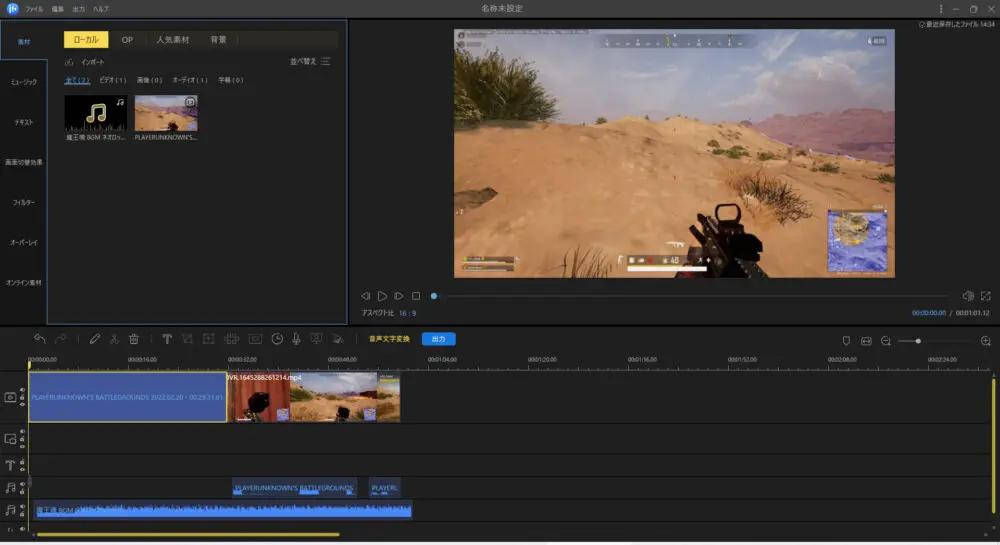Viewport: 1000px width, 545px height.
Task: Adjust the timeline zoom slider handle
Action: click(918, 341)
